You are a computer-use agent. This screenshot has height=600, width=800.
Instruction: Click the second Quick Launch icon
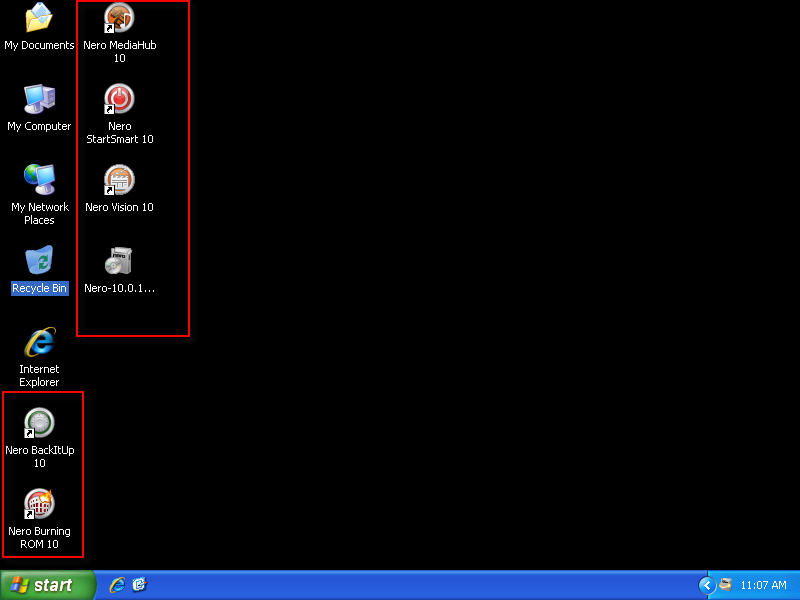tap(139, 585)
